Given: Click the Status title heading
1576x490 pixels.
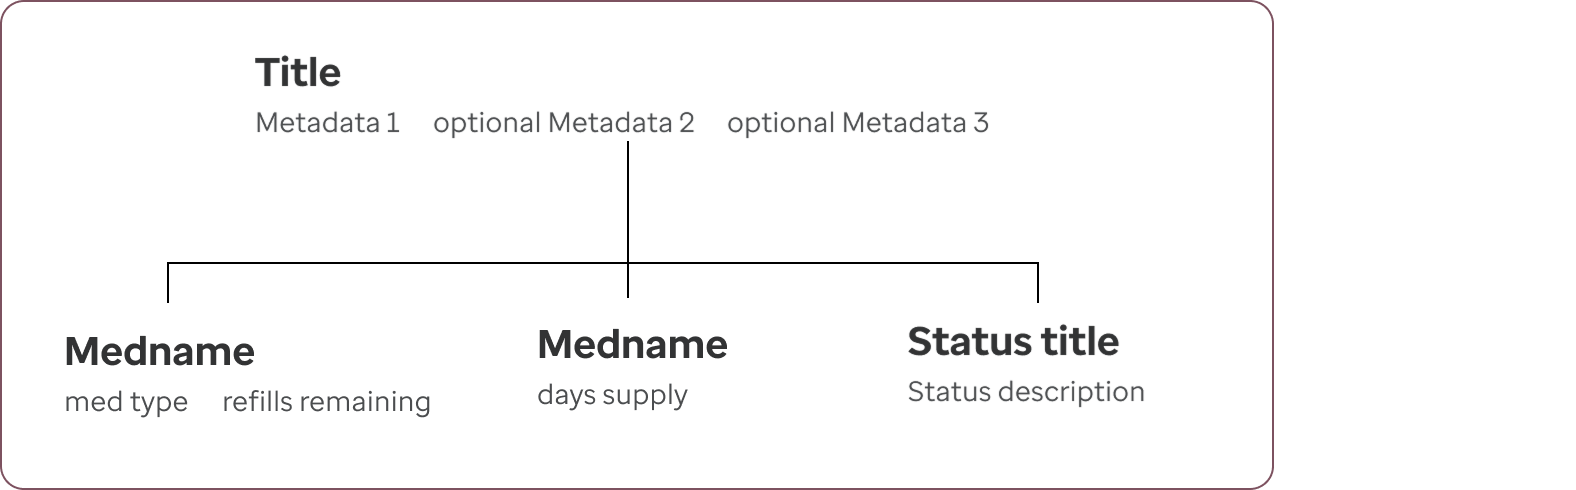Looking at the screenshot, I should (x=1013, y=342).
